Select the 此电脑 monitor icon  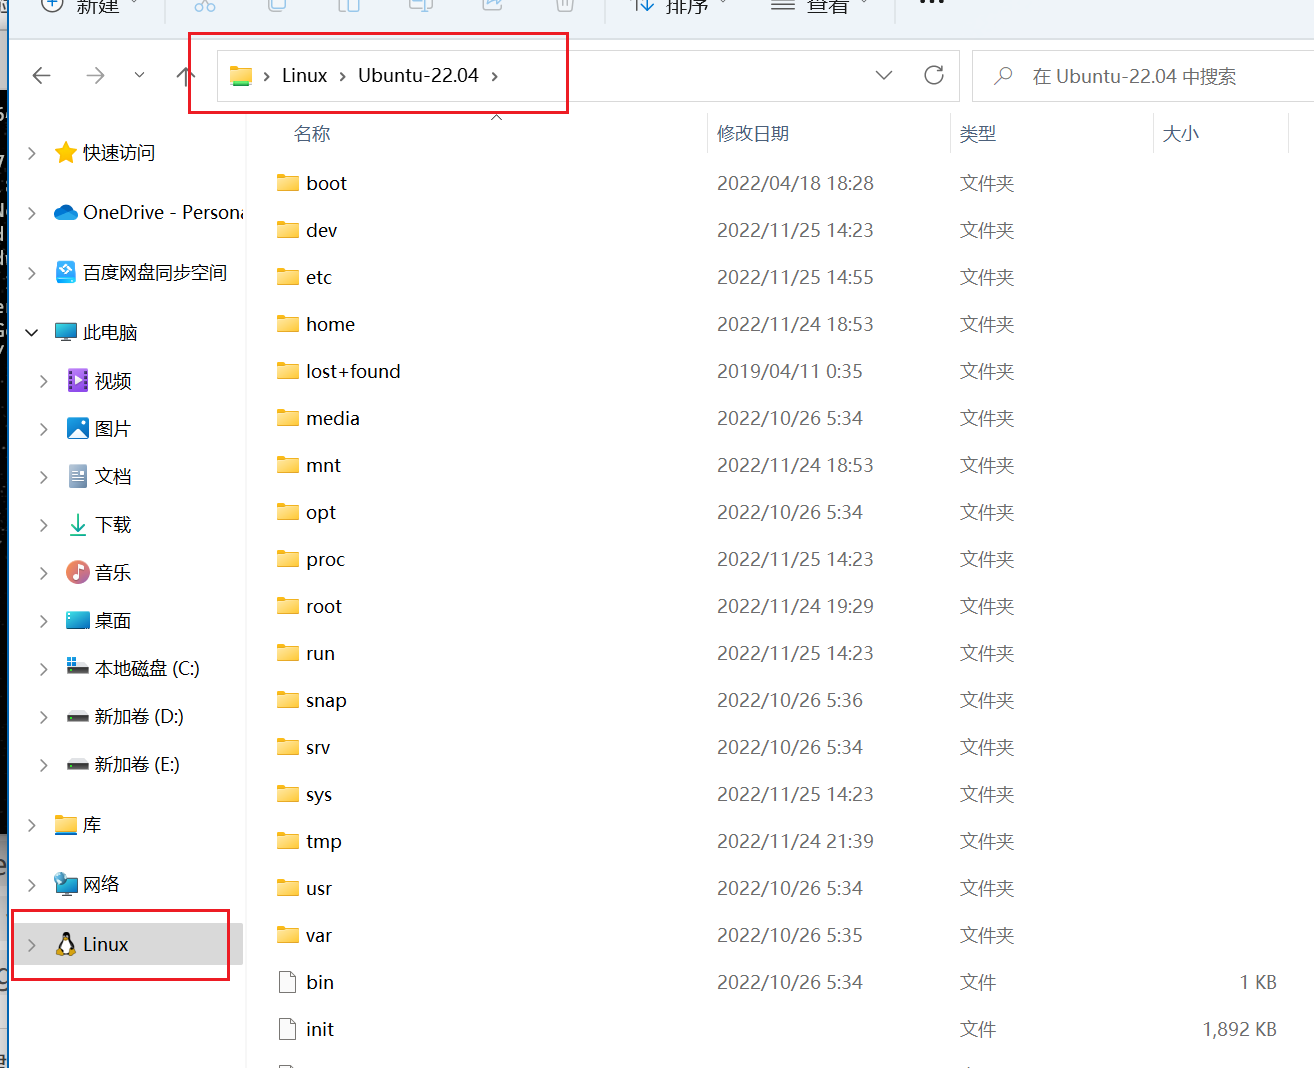click(66, 332)
